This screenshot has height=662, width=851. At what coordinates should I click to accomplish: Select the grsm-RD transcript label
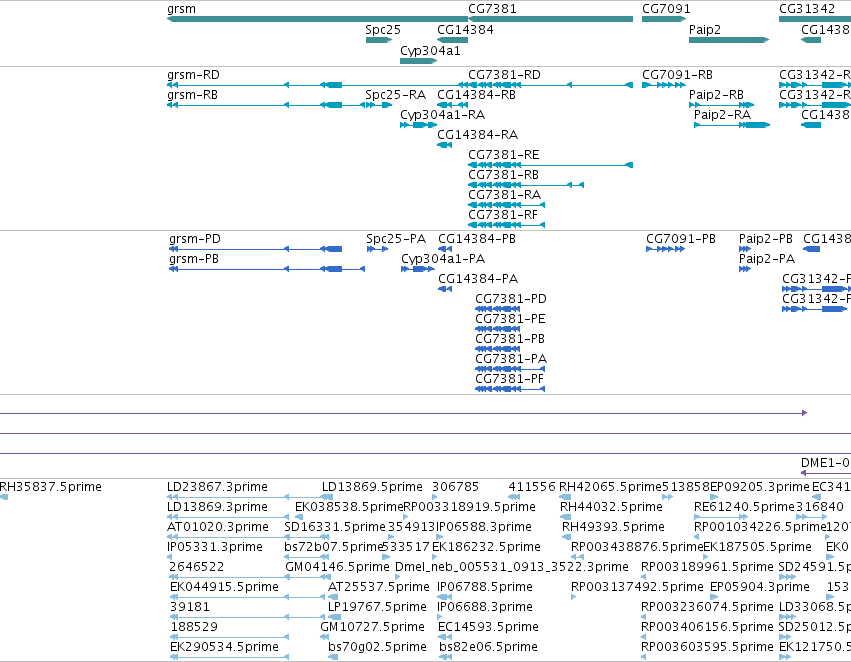[193, 75]
